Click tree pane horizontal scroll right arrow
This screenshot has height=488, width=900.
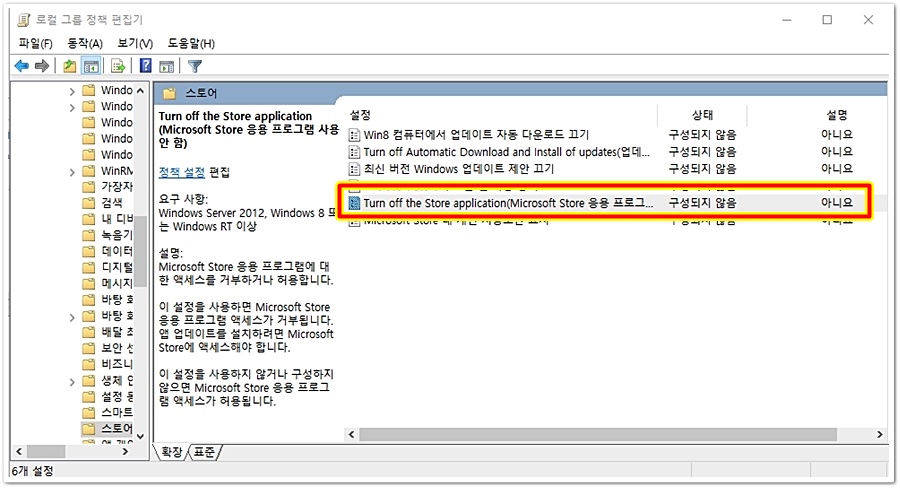pos(125,452)
